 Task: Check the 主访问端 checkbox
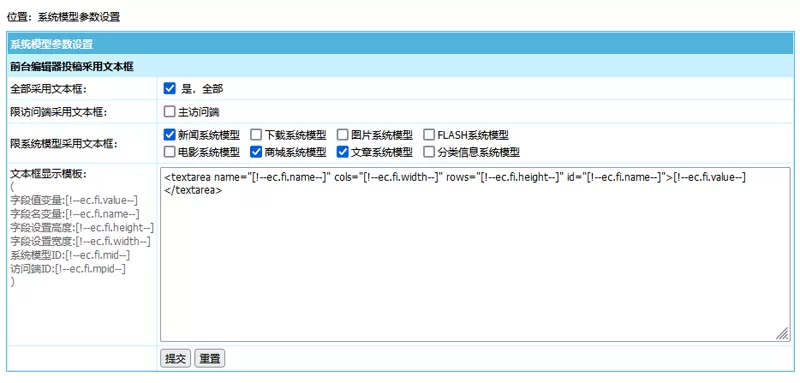169,112
